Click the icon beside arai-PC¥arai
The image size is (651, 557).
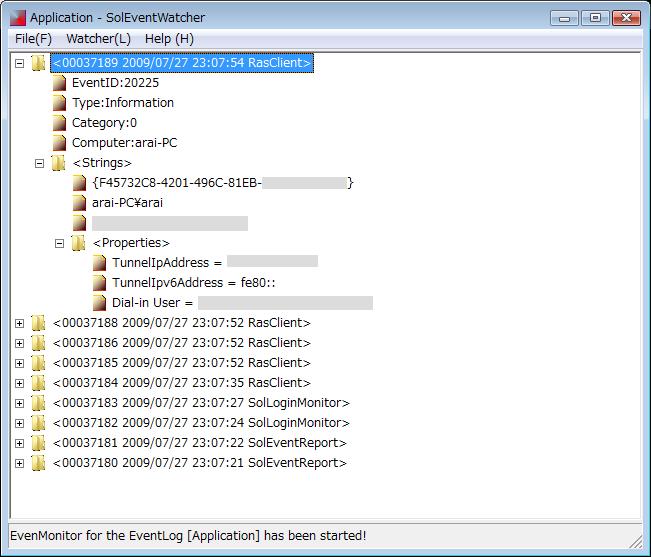pyautogui.click(x=79, y=203)
